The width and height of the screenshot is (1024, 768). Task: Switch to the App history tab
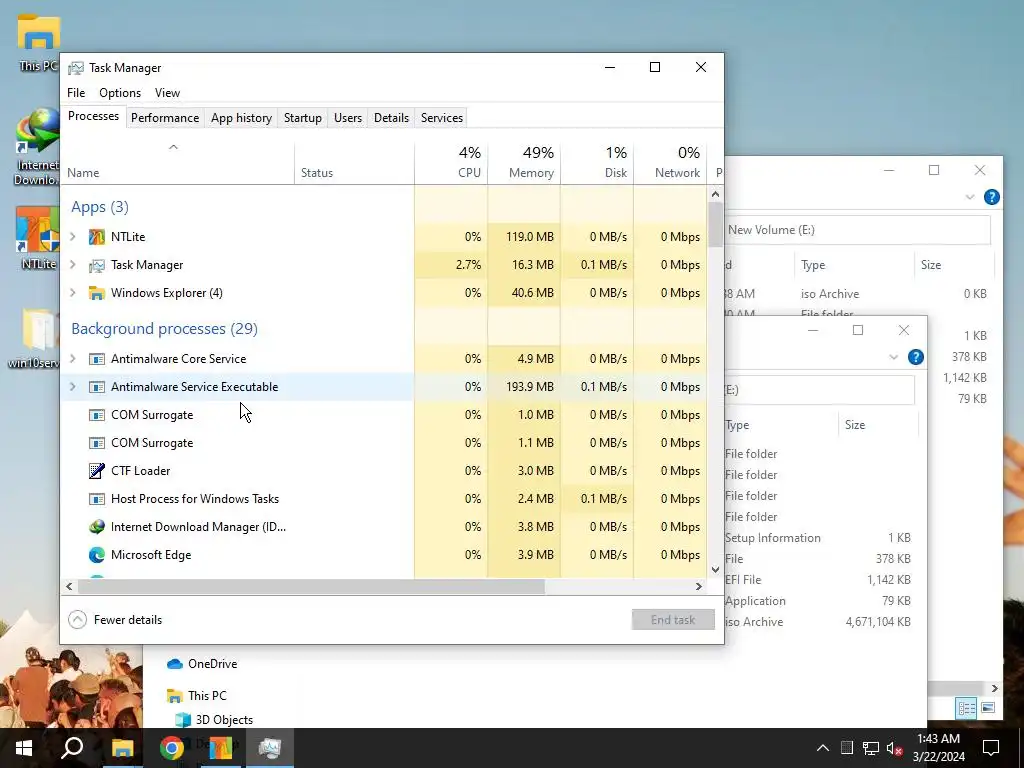pyautogui.click(x=241, y=118)
